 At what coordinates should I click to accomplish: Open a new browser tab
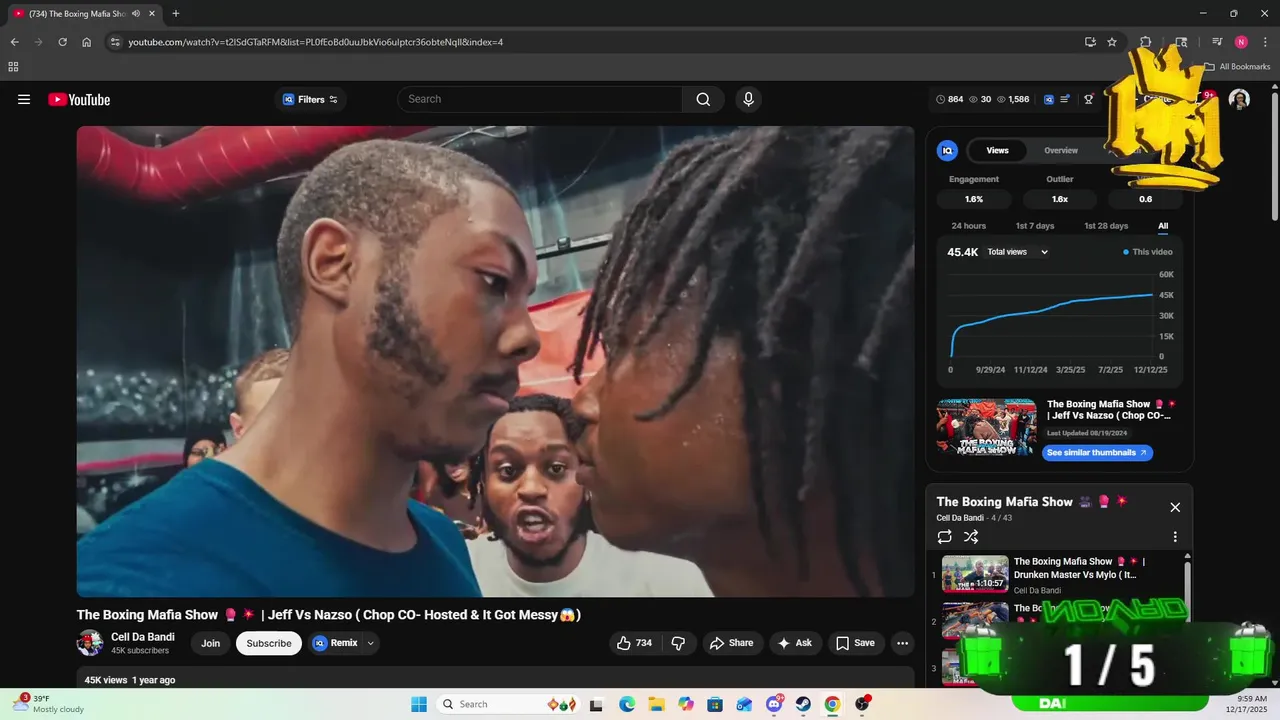click(x=176, y=13)
